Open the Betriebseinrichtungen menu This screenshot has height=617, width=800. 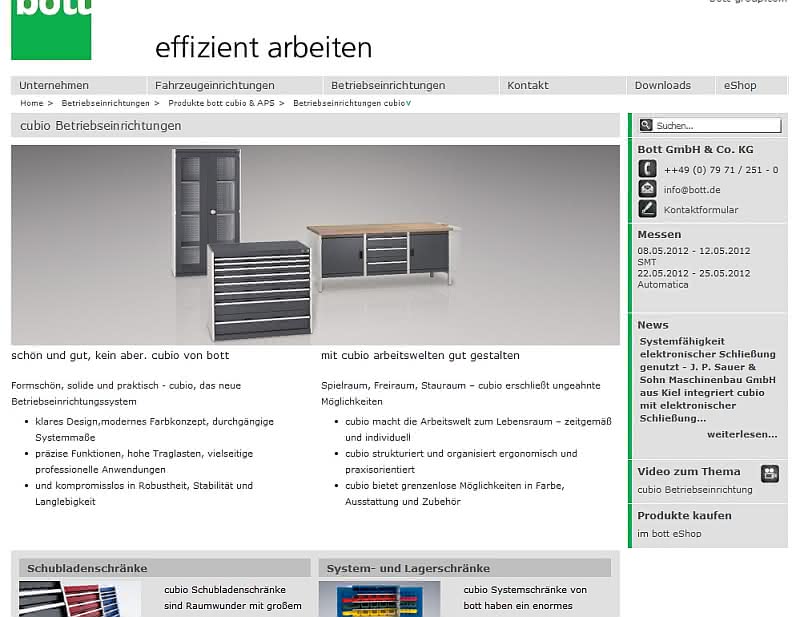pos(388,85)
